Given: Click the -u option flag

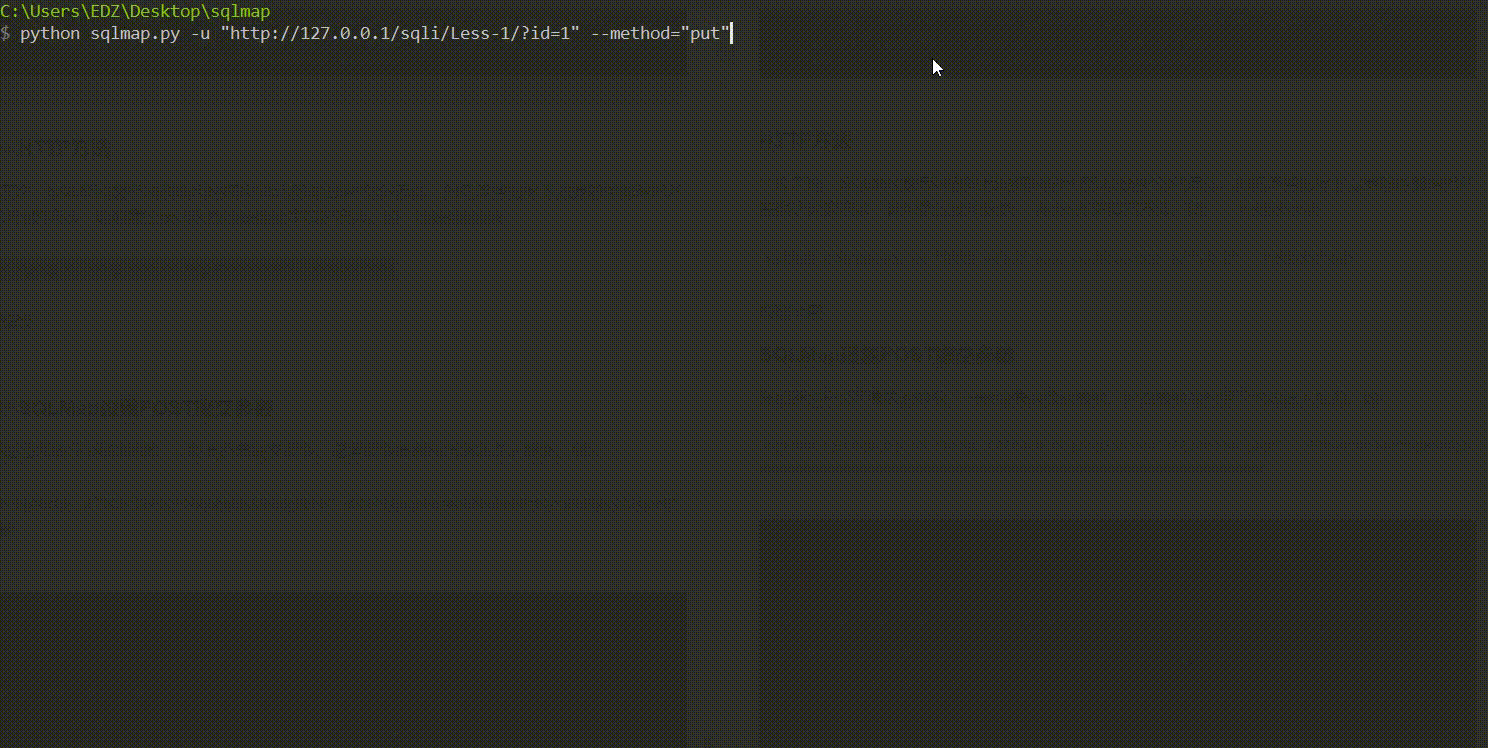Looking at the screenshot, I should 200,34.
